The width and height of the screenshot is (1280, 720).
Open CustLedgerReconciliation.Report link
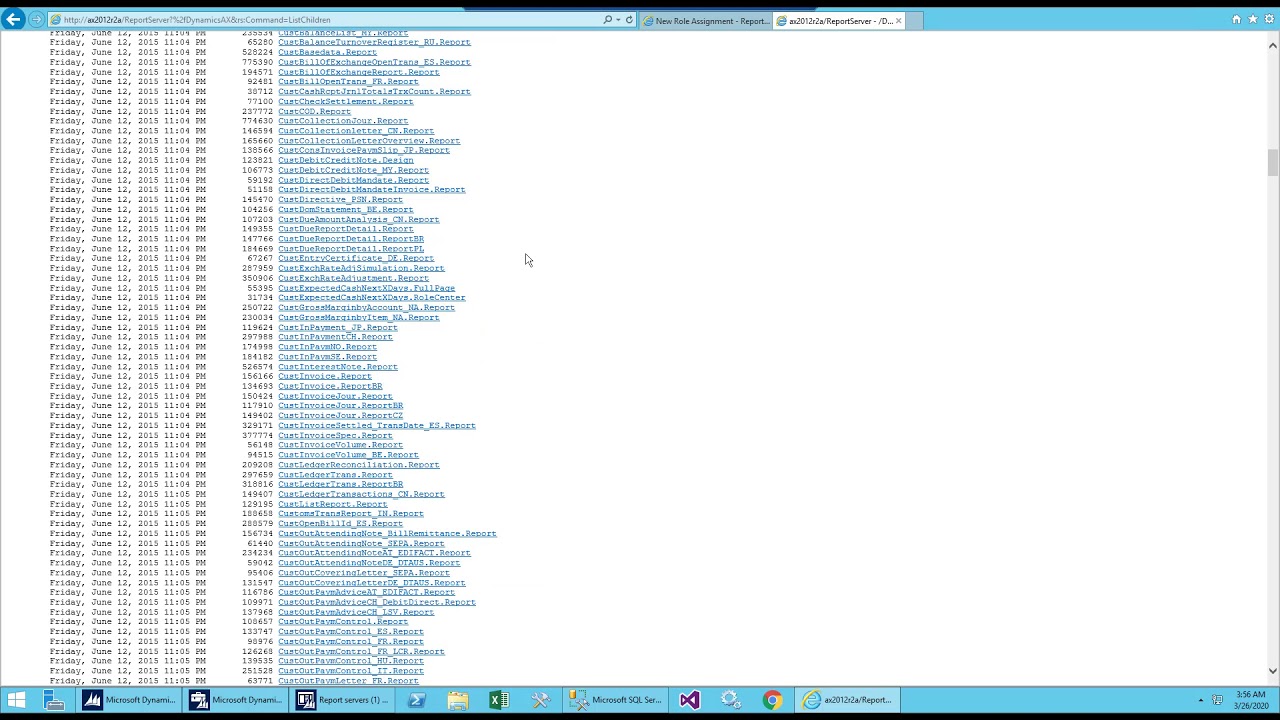pyautogui.click(x=359, y=465)
